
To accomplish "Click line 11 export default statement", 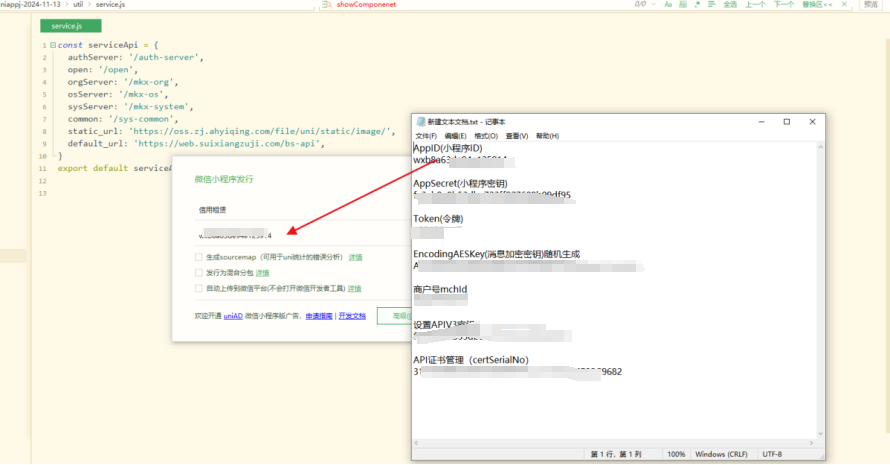I will click(114, 168).
